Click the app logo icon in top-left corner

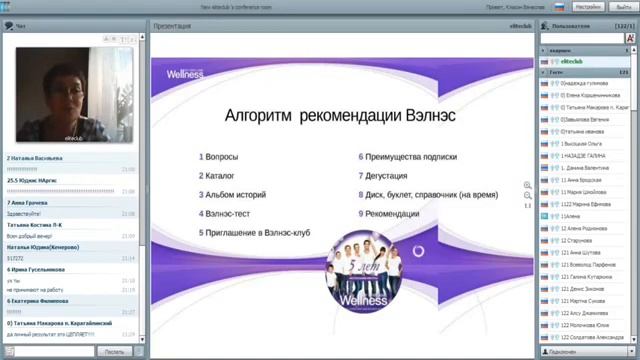5,6
